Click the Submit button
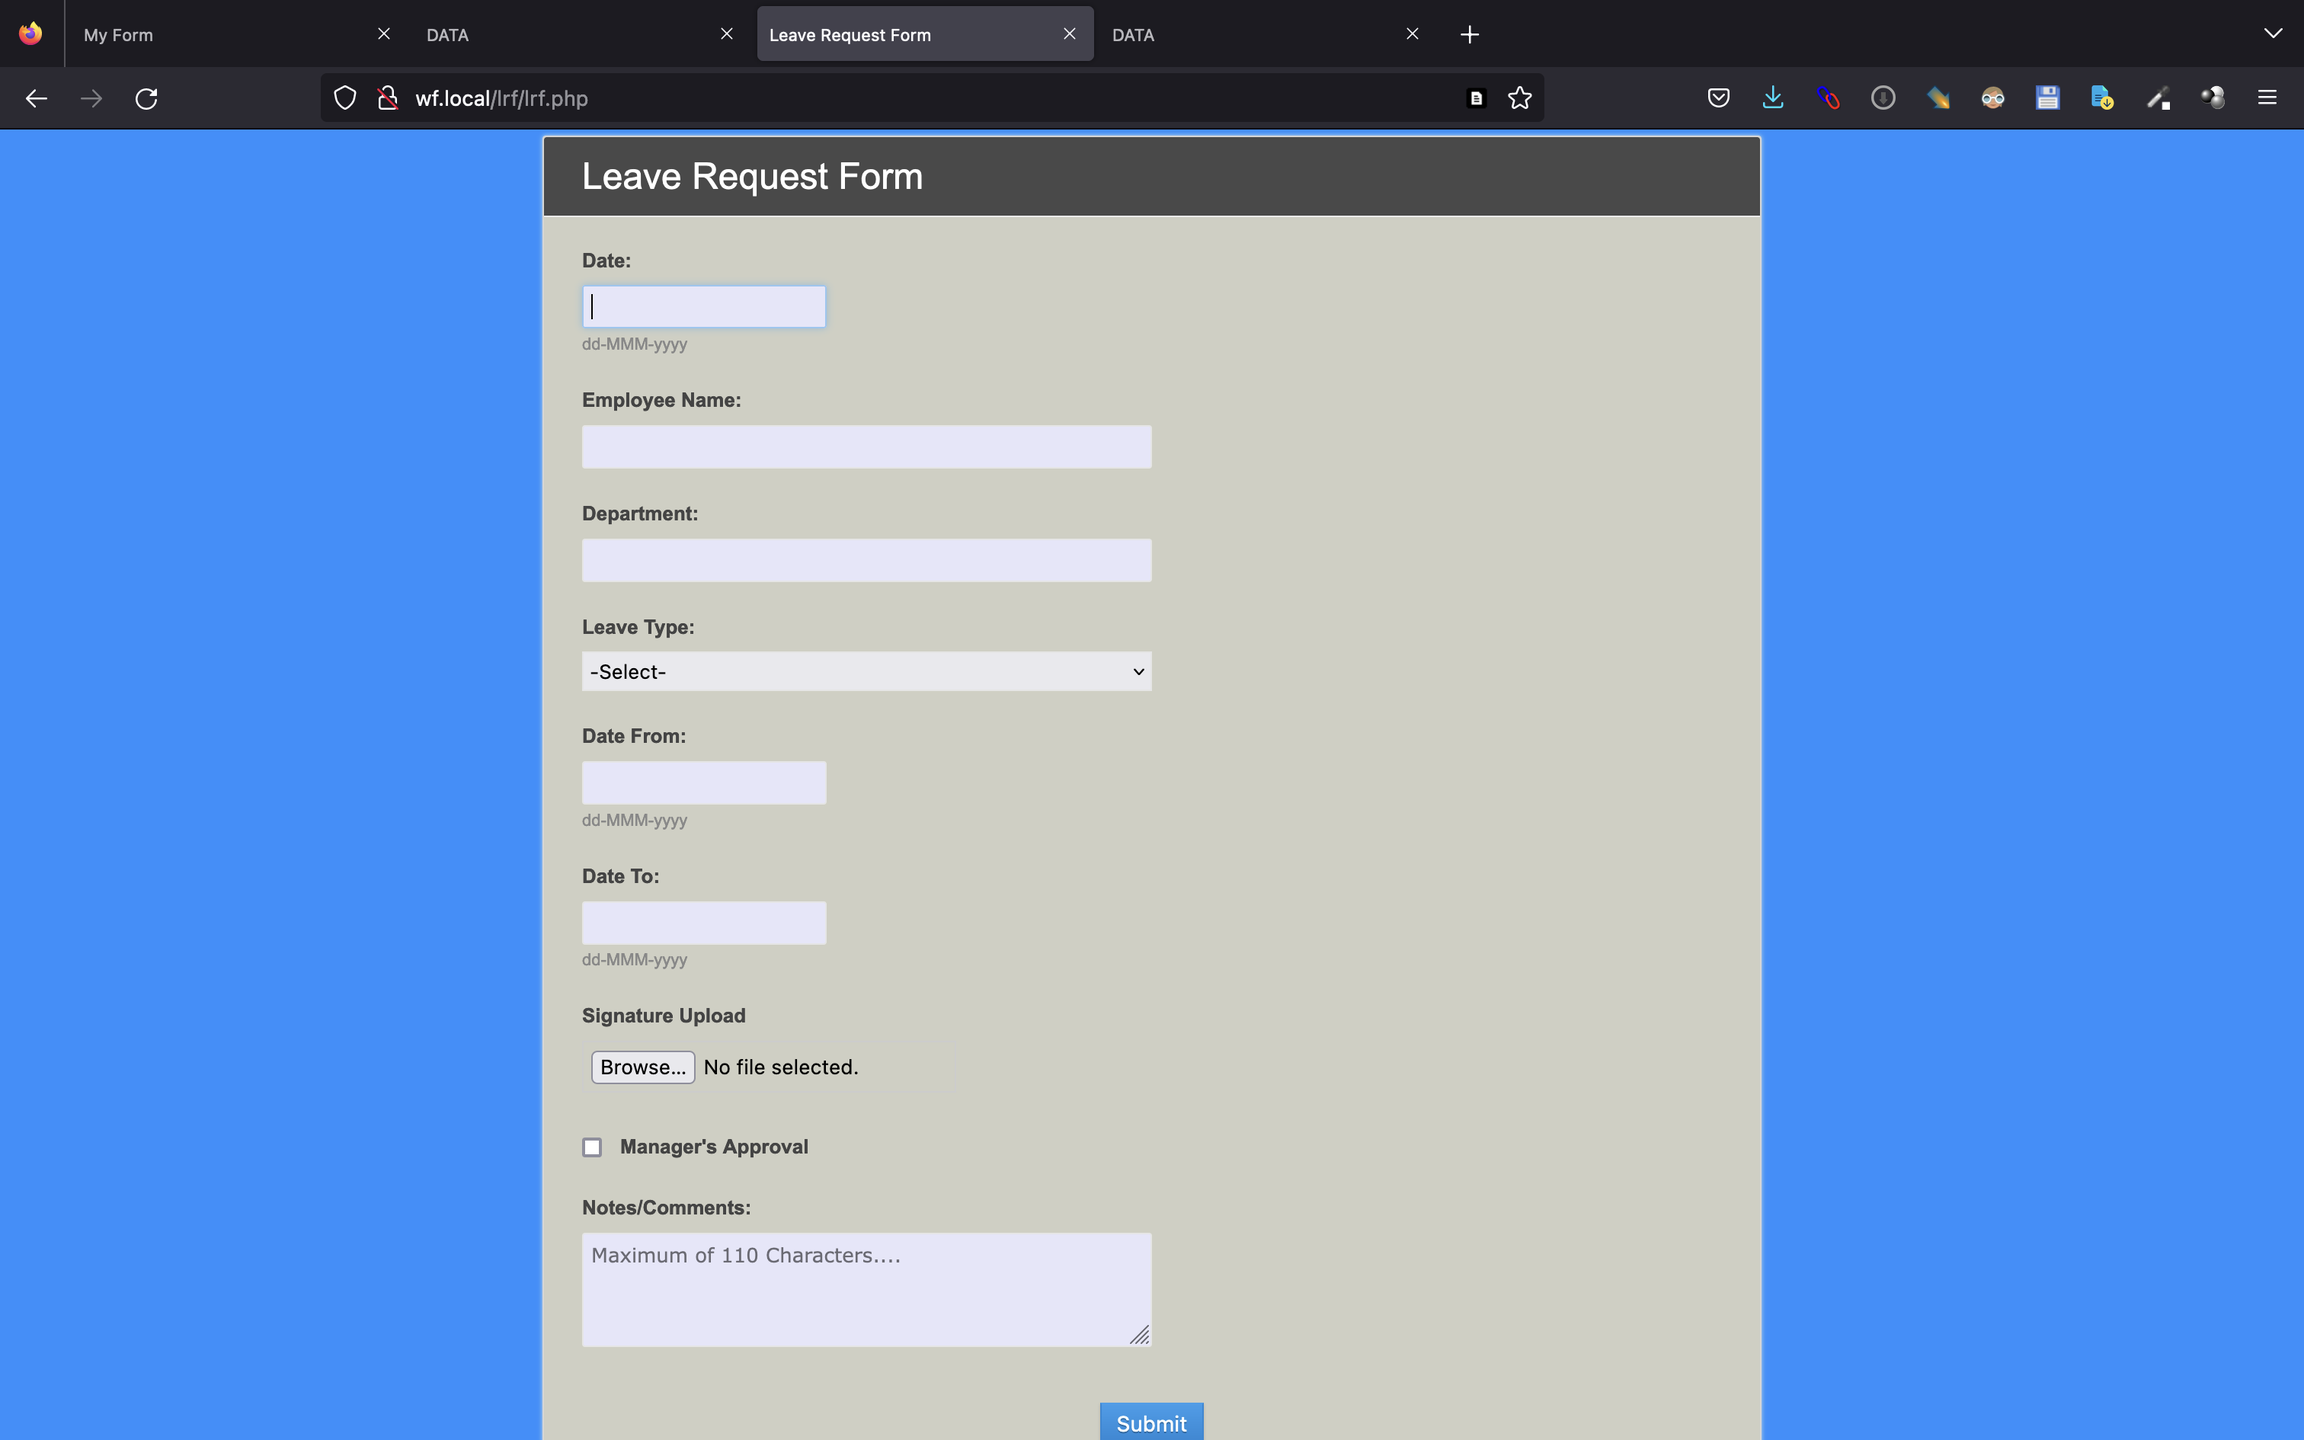Viewport: 2304px width, 1440px height. point(1151,1422)
